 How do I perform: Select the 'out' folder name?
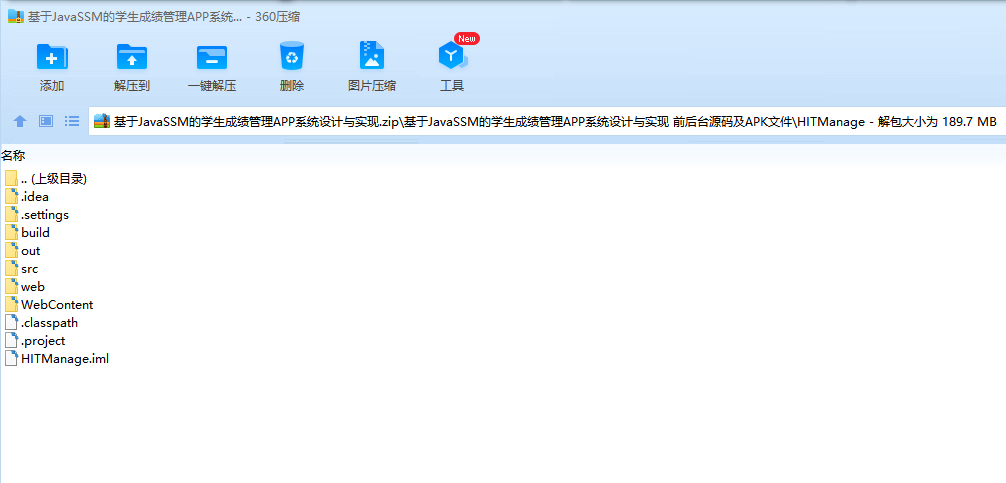[x=31, y=251]
